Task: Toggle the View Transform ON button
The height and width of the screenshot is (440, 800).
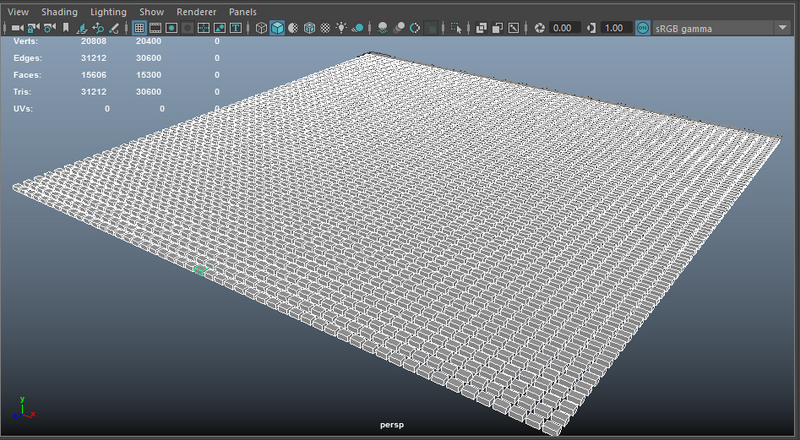Action: 643,28
